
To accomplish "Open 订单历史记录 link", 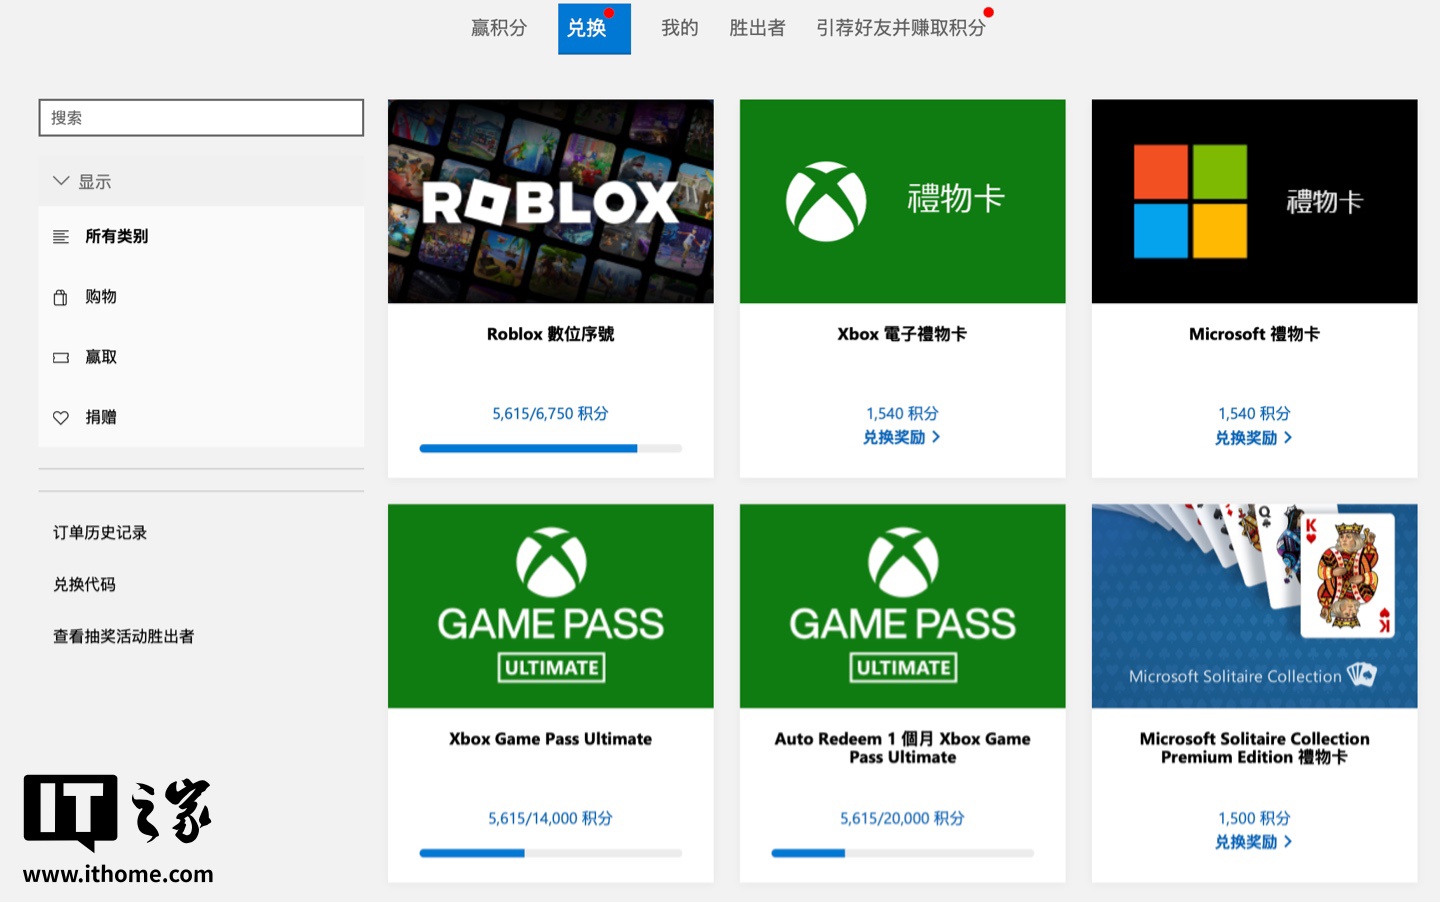I will point(100,533).
